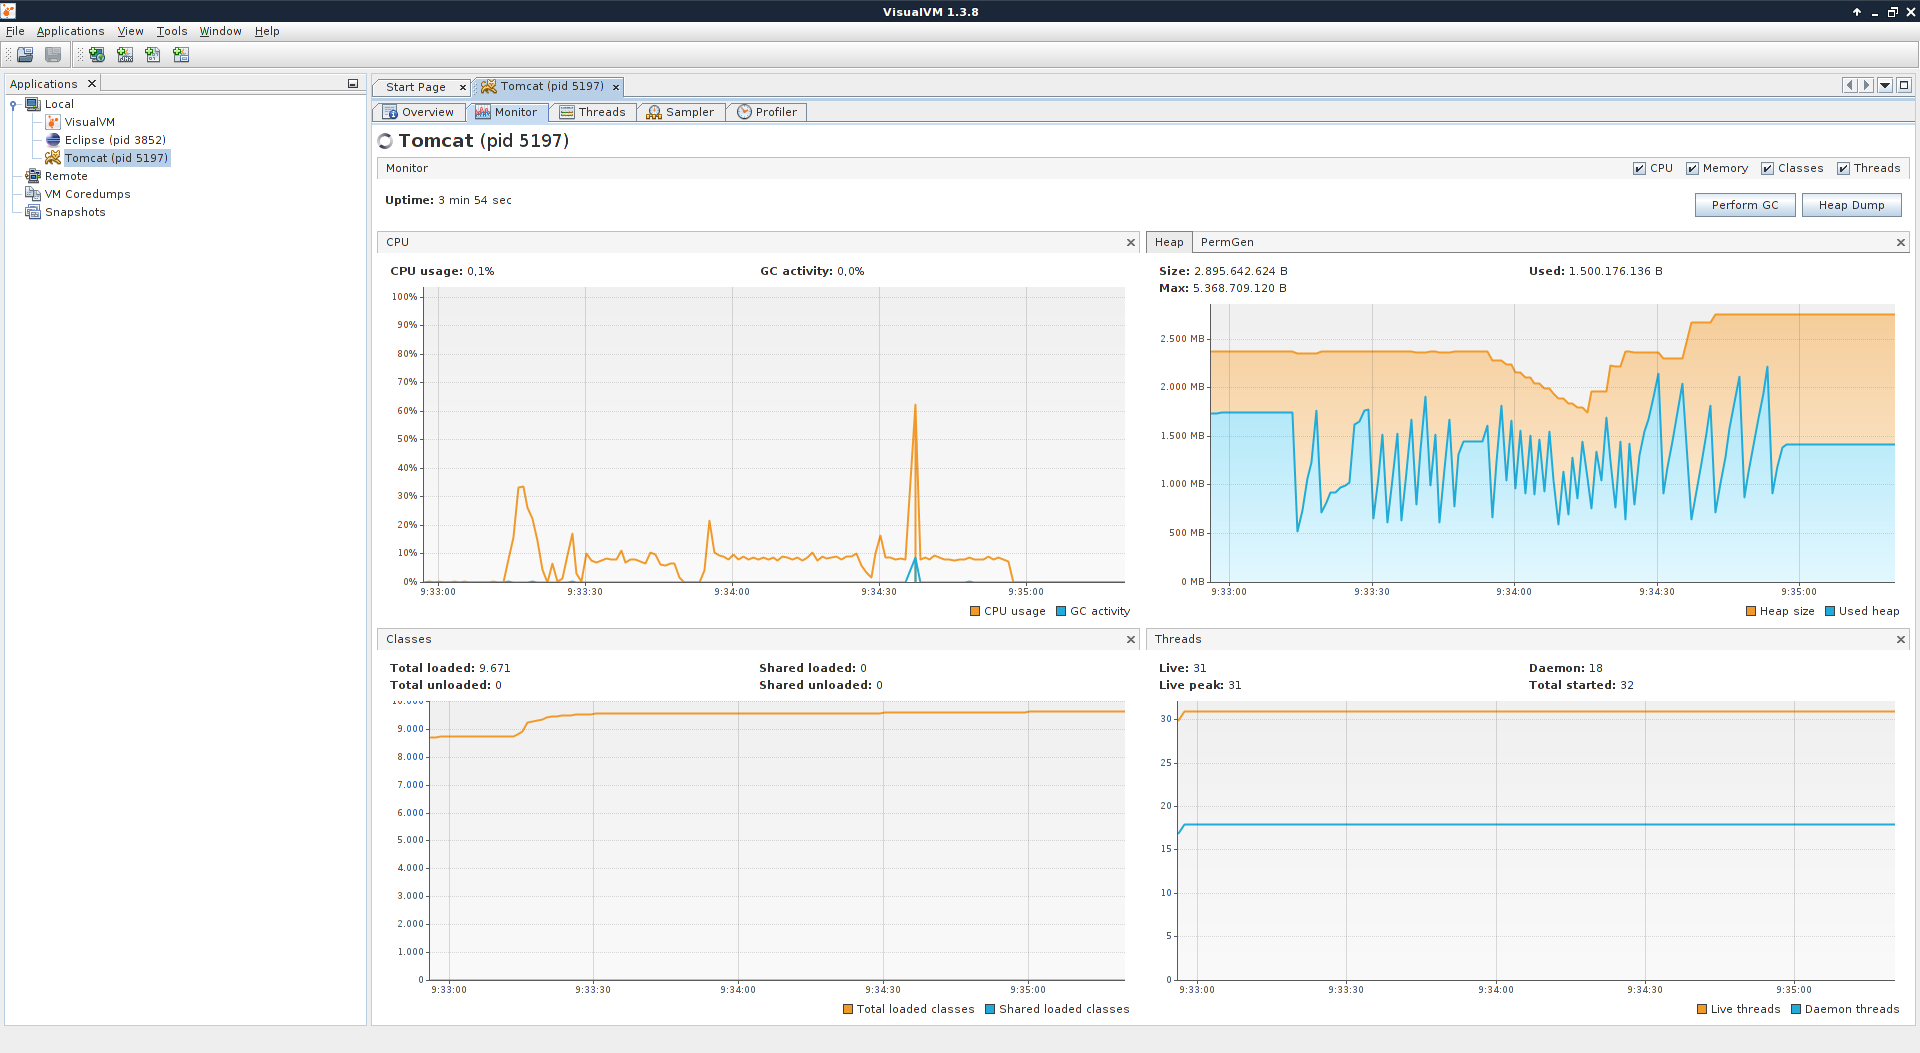Uncheck the CPU graph checkbox
The height and width of the screenshot is (1053, 1920).
(1639, 169)
